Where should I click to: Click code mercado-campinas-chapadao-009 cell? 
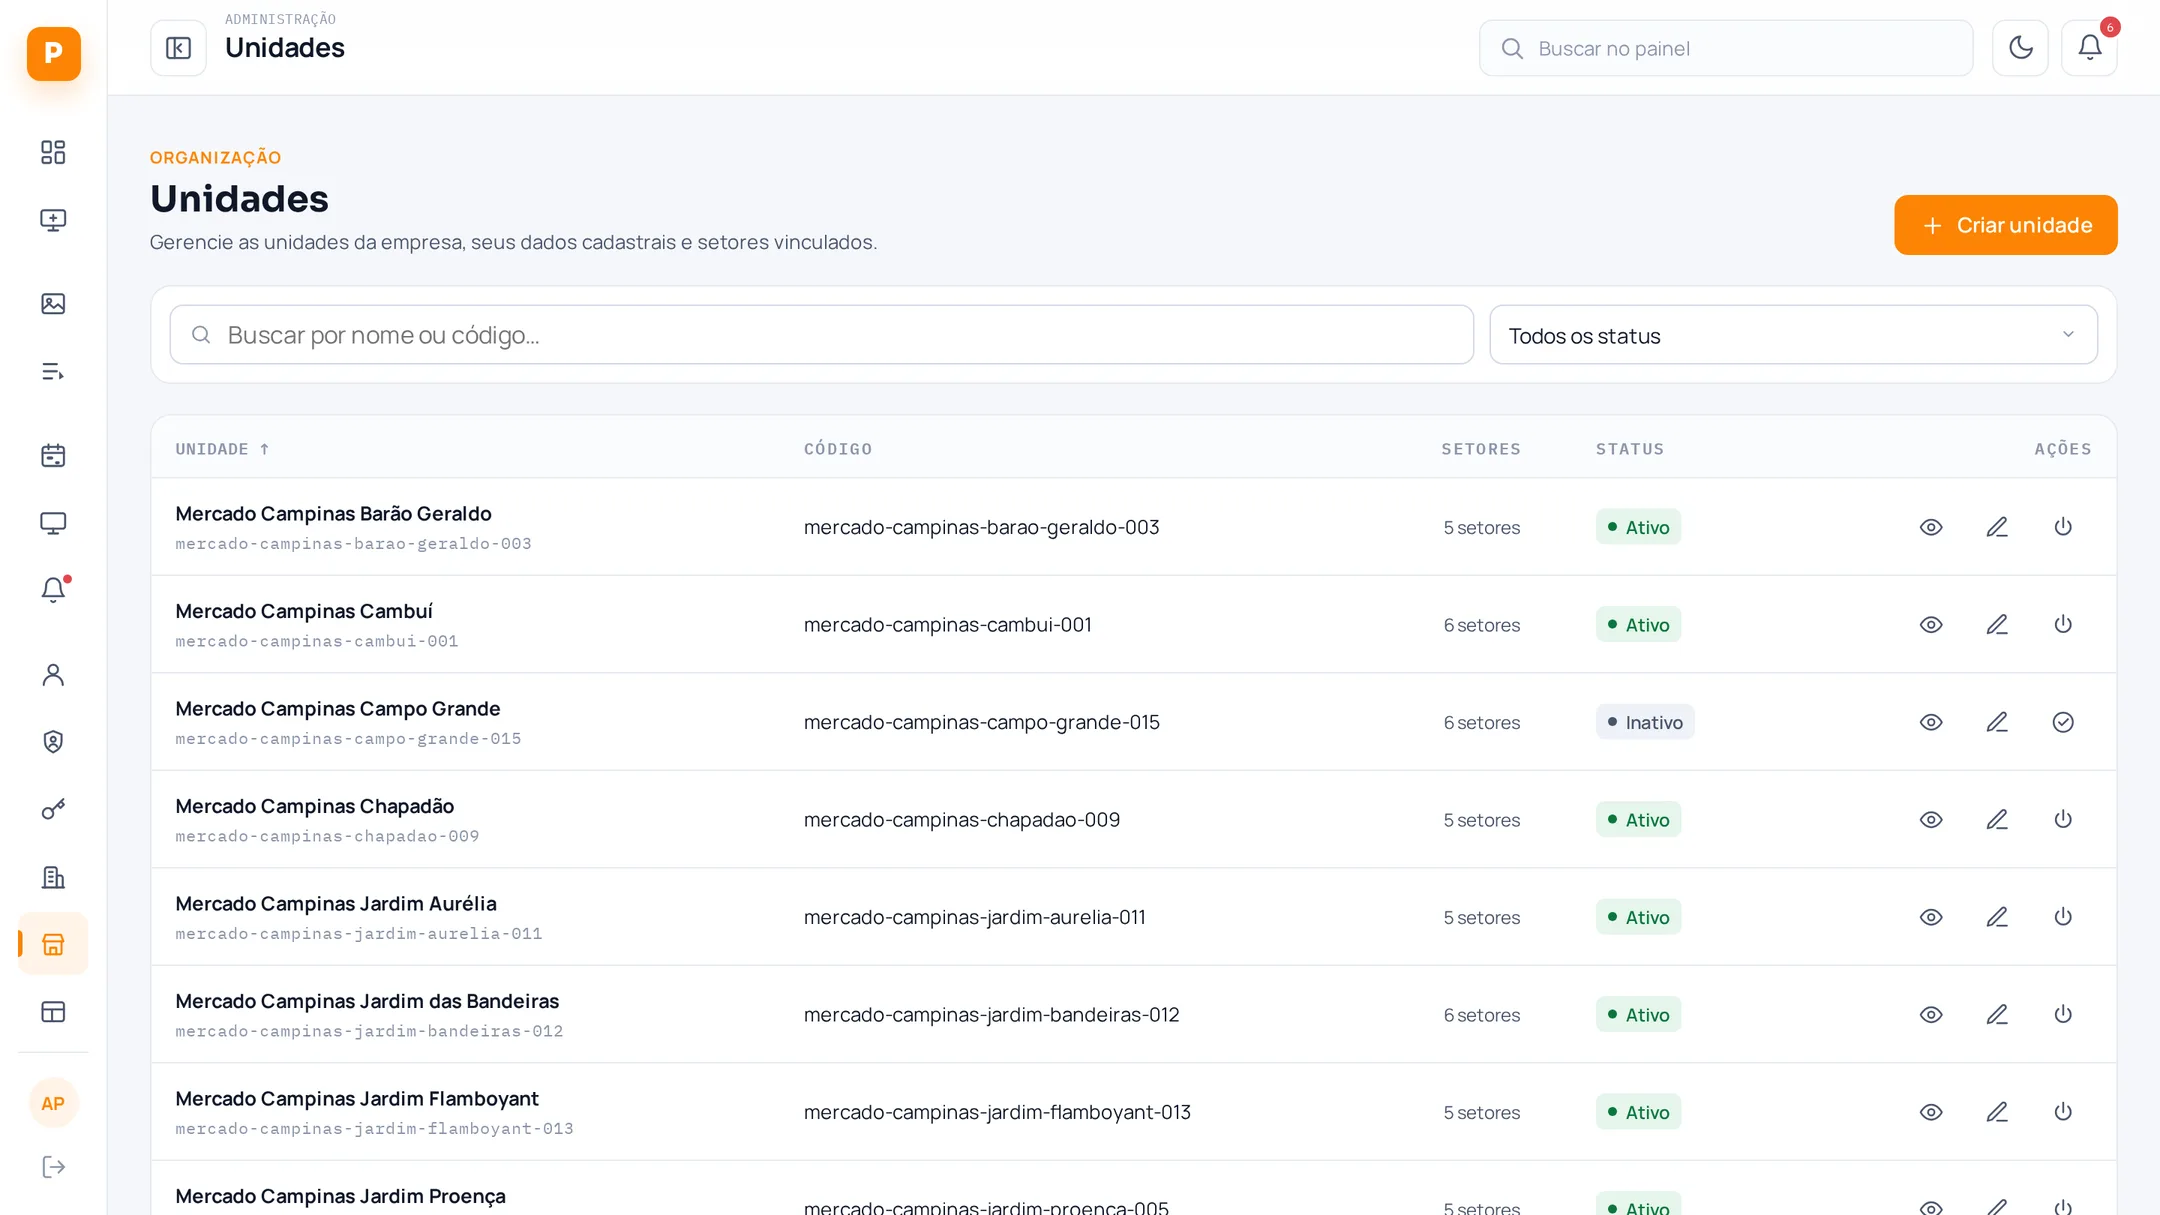pos(962,820)
